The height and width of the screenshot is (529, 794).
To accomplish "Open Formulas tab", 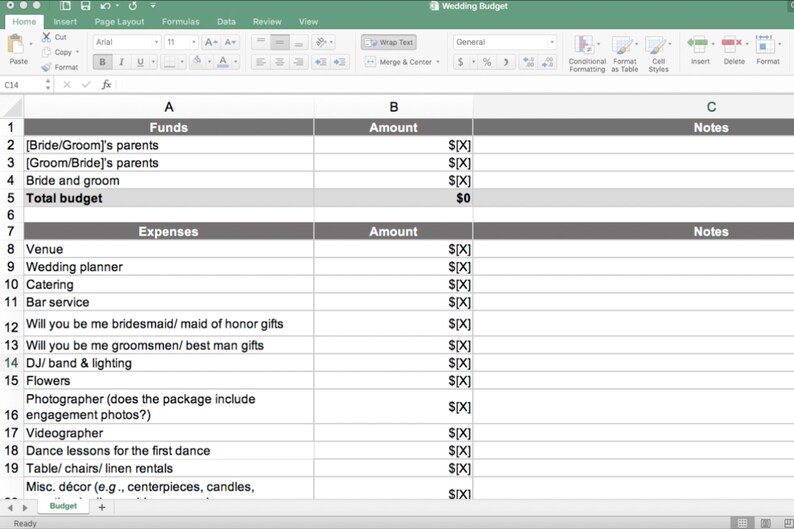I will (180, 22).
